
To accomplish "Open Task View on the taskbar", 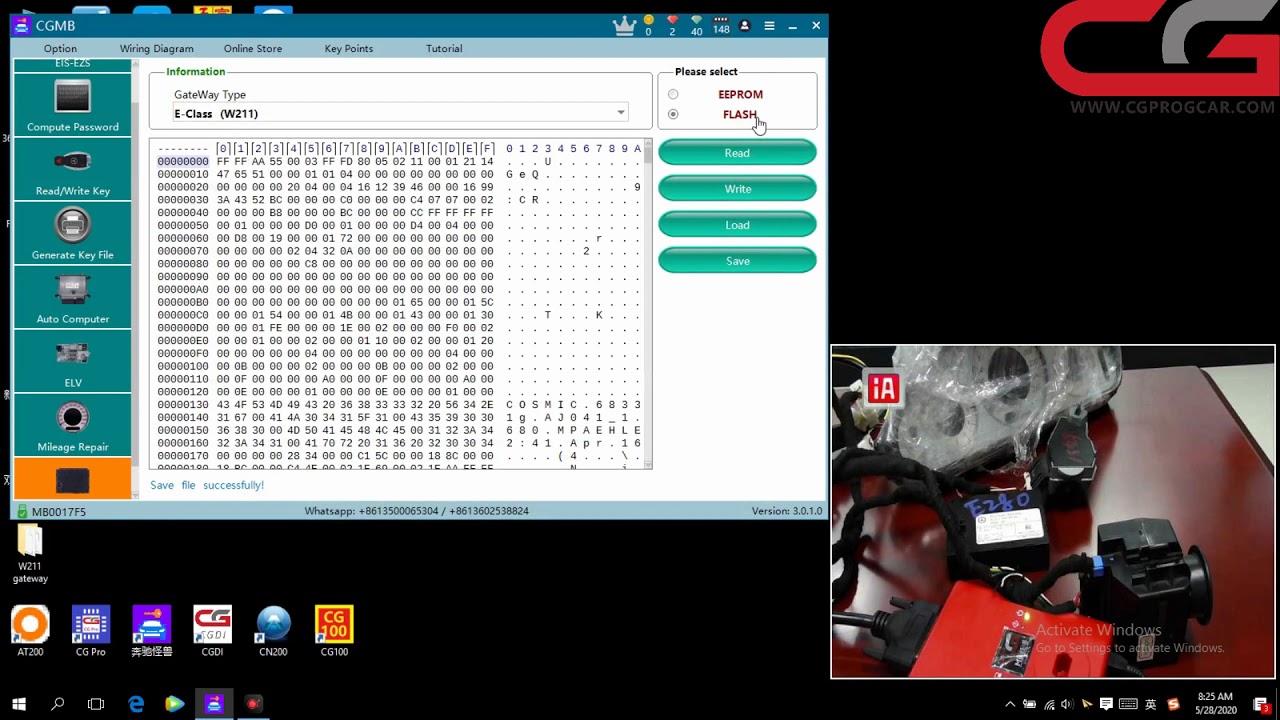I will [96, 704].
